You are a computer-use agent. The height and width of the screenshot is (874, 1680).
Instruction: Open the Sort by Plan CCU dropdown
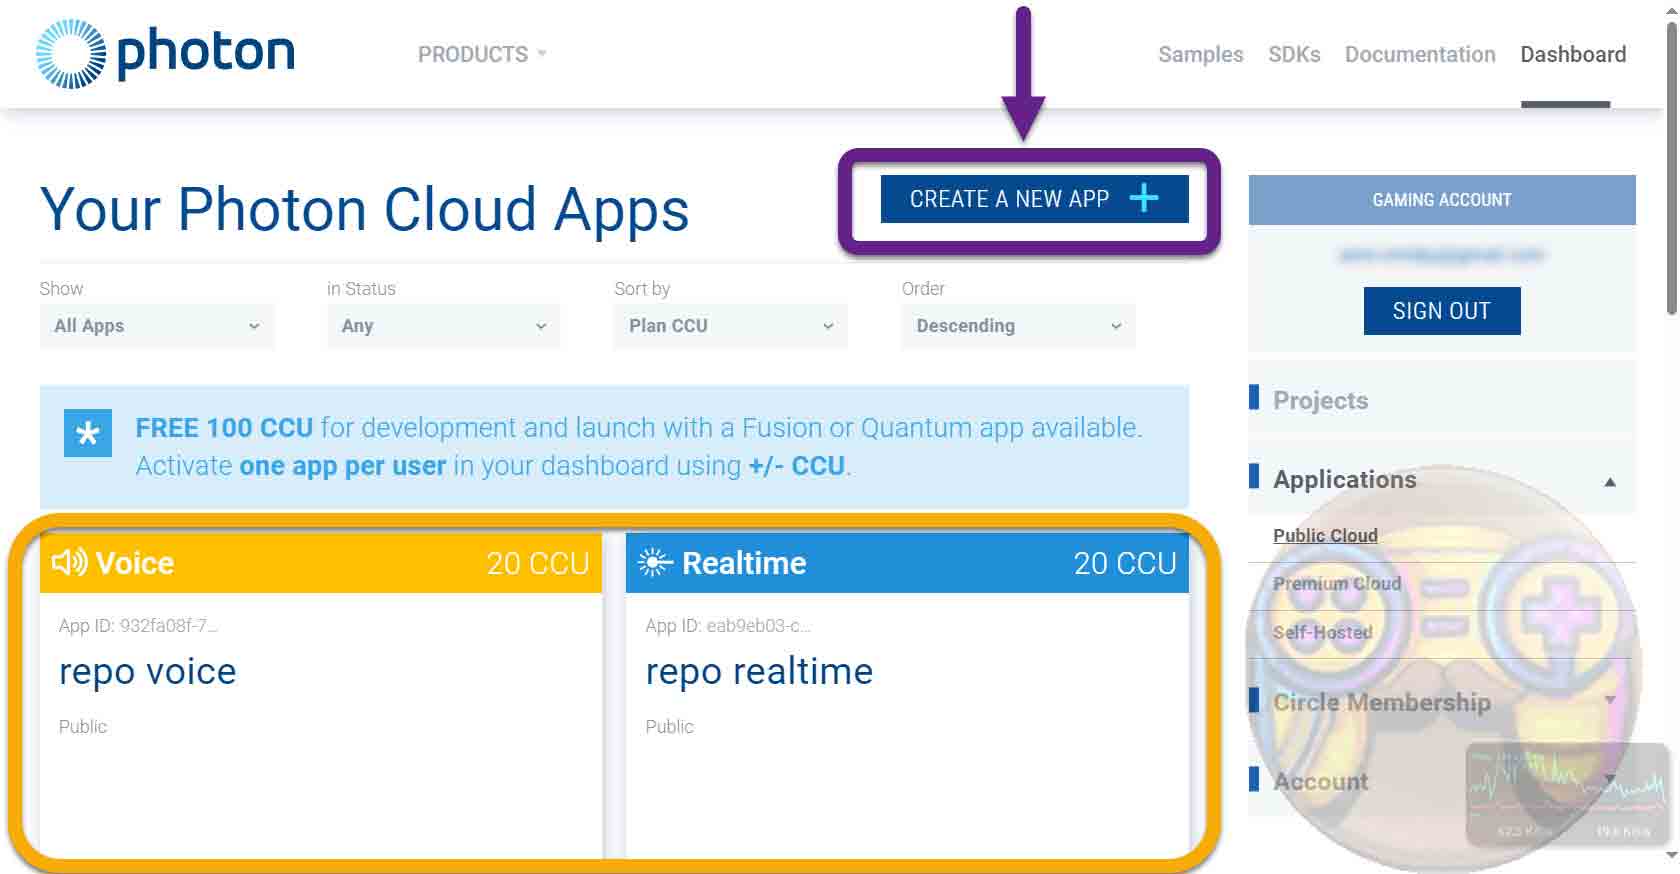[731, 326]
